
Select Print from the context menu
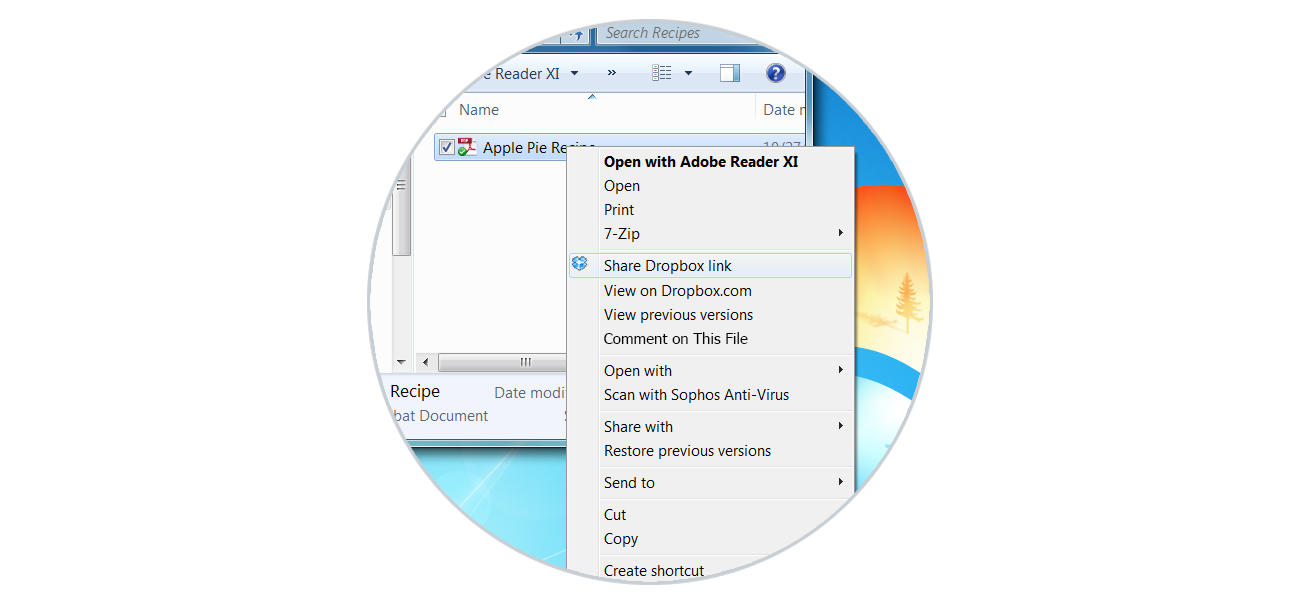pyautogui.click(x=619, y=210)
